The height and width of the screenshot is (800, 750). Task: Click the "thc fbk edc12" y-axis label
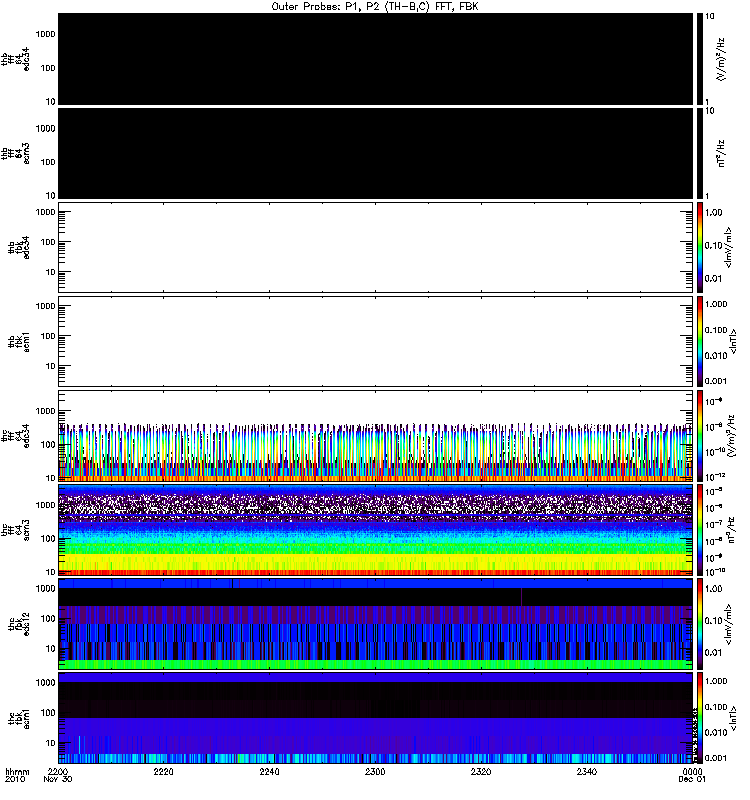point(19,624)
